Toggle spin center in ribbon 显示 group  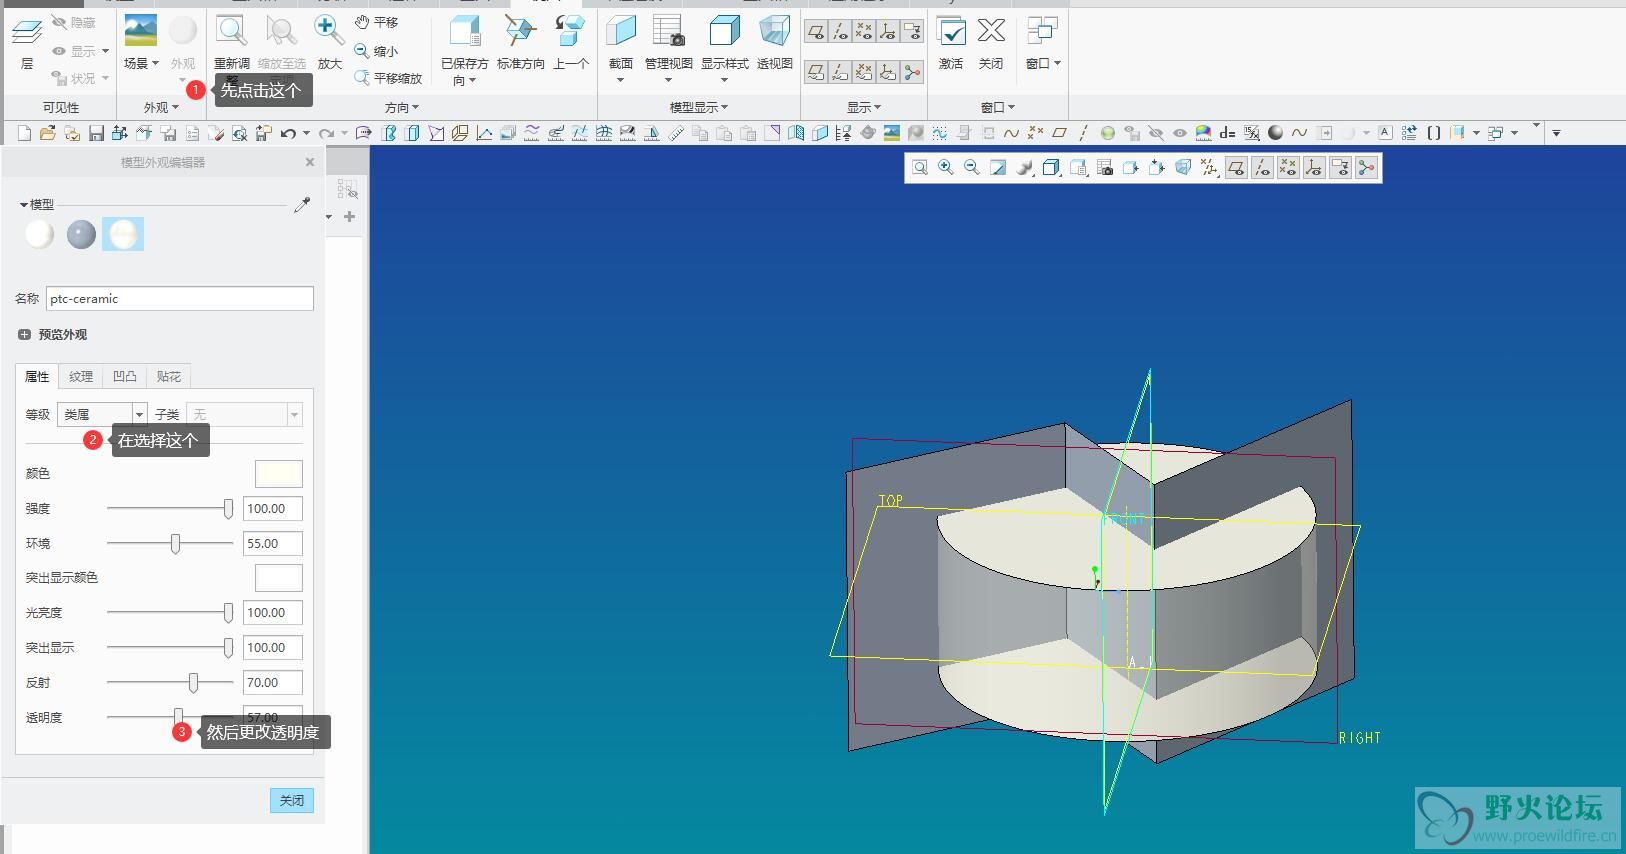[x=912, y=72]
